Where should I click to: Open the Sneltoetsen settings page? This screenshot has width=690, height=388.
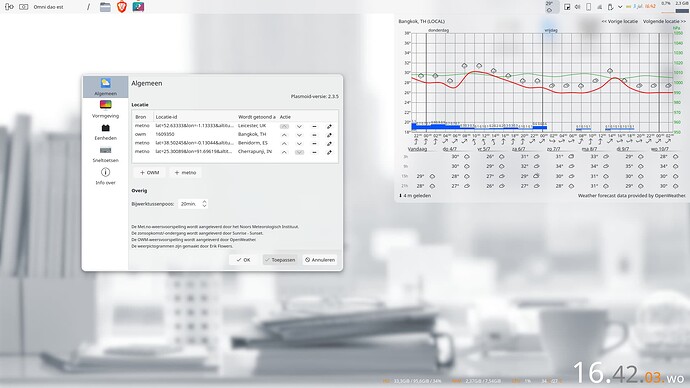click(105, 154)
